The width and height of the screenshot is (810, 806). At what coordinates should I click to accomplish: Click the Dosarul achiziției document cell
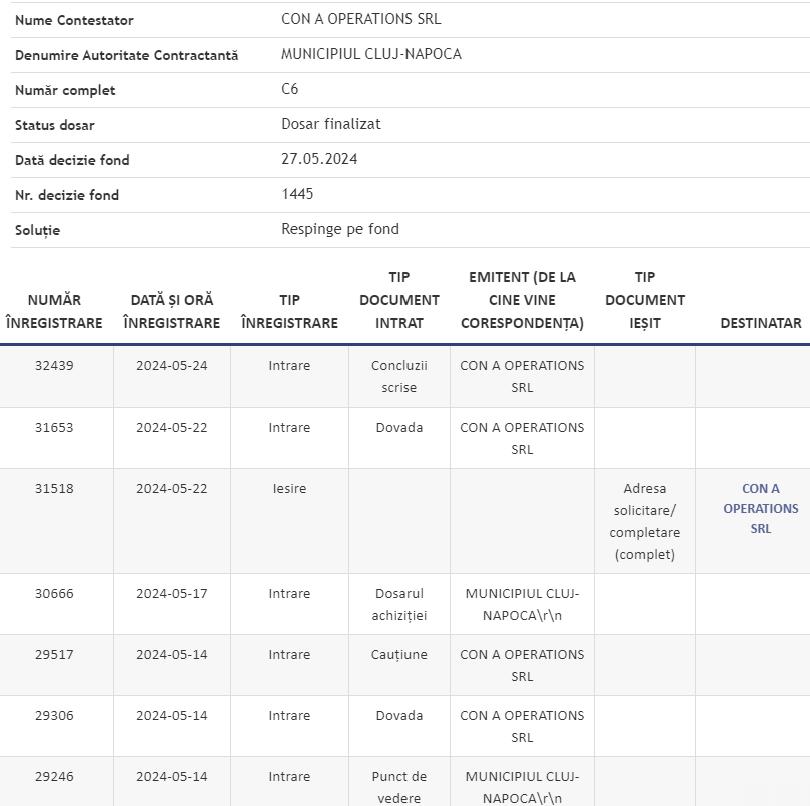click(x=399, y=604)
